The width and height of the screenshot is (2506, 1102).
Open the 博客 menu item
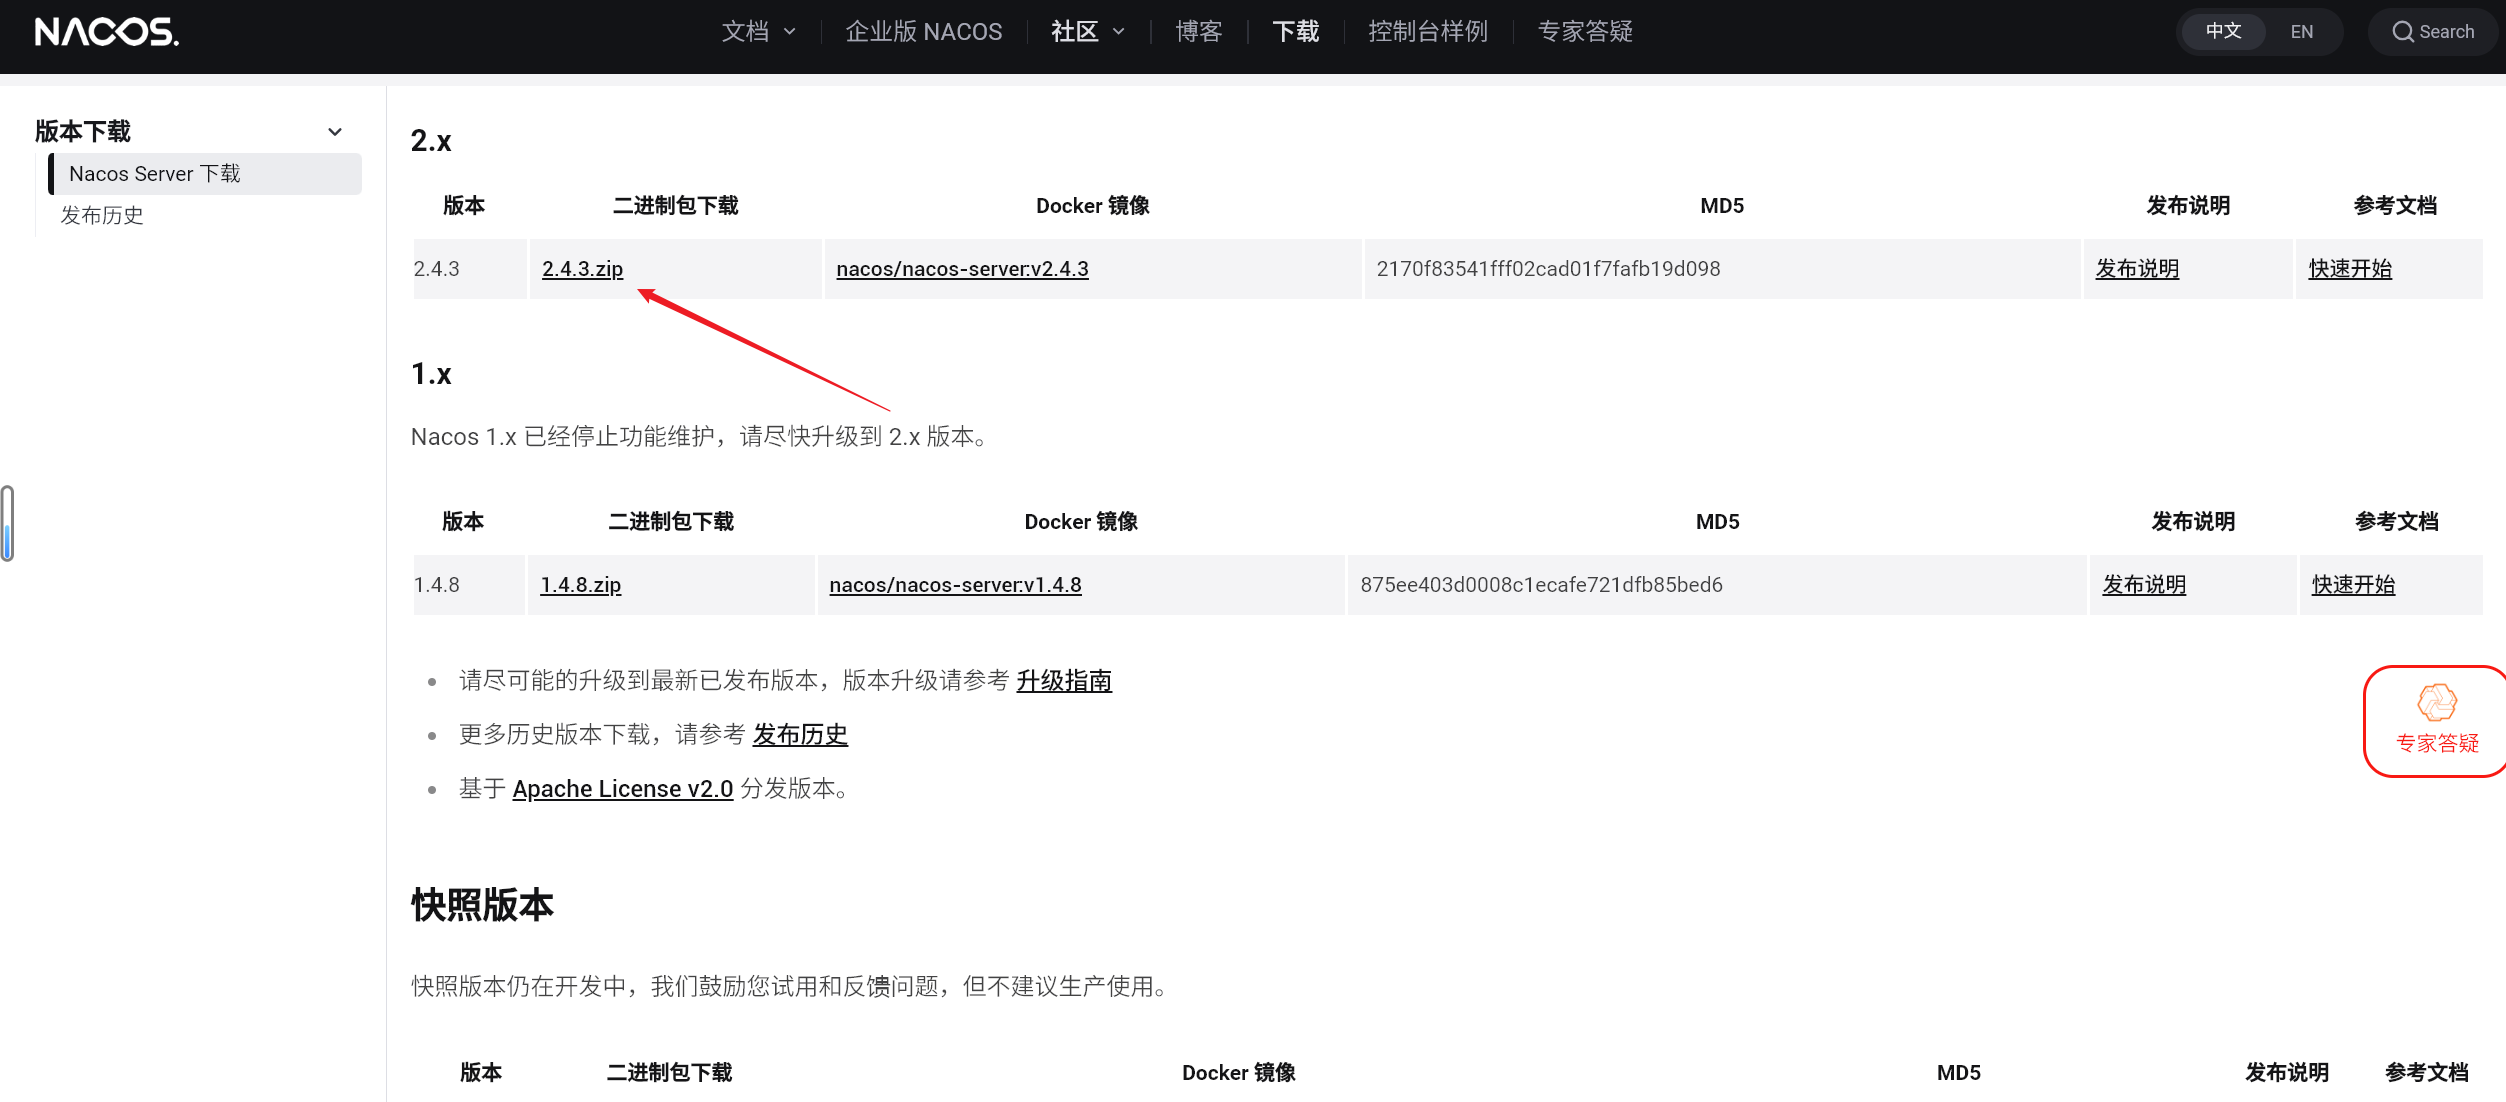pos(1199,32)
